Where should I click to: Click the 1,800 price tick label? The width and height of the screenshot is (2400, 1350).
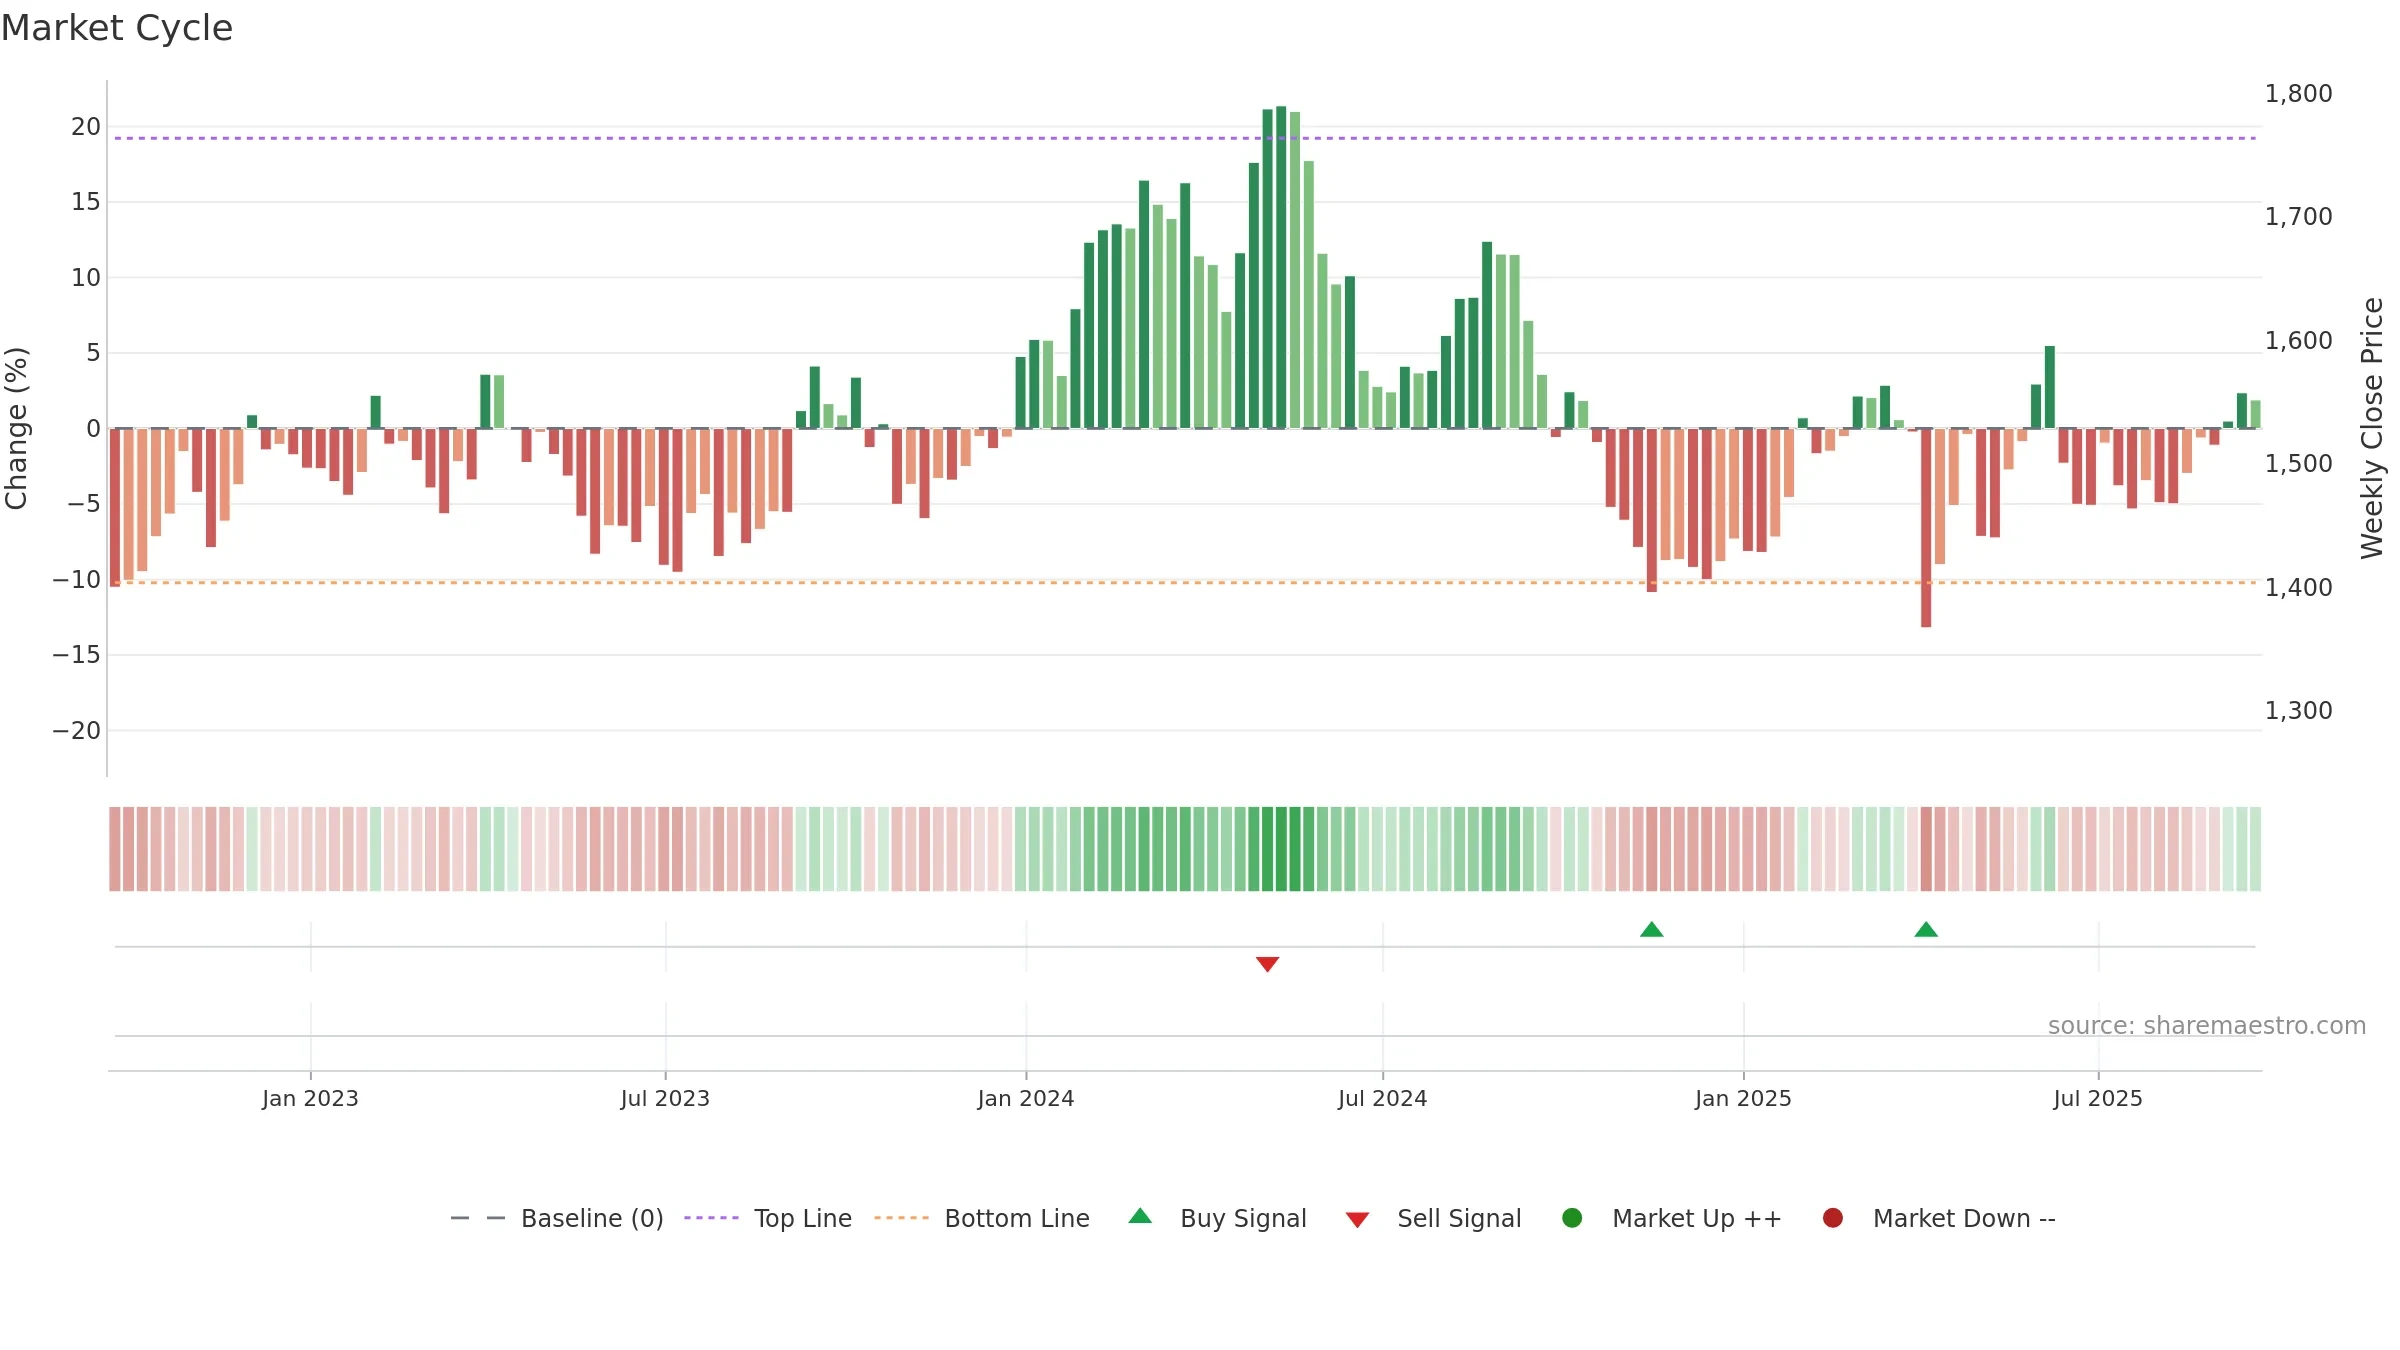pyautogui.click(x=2298, y=94)
